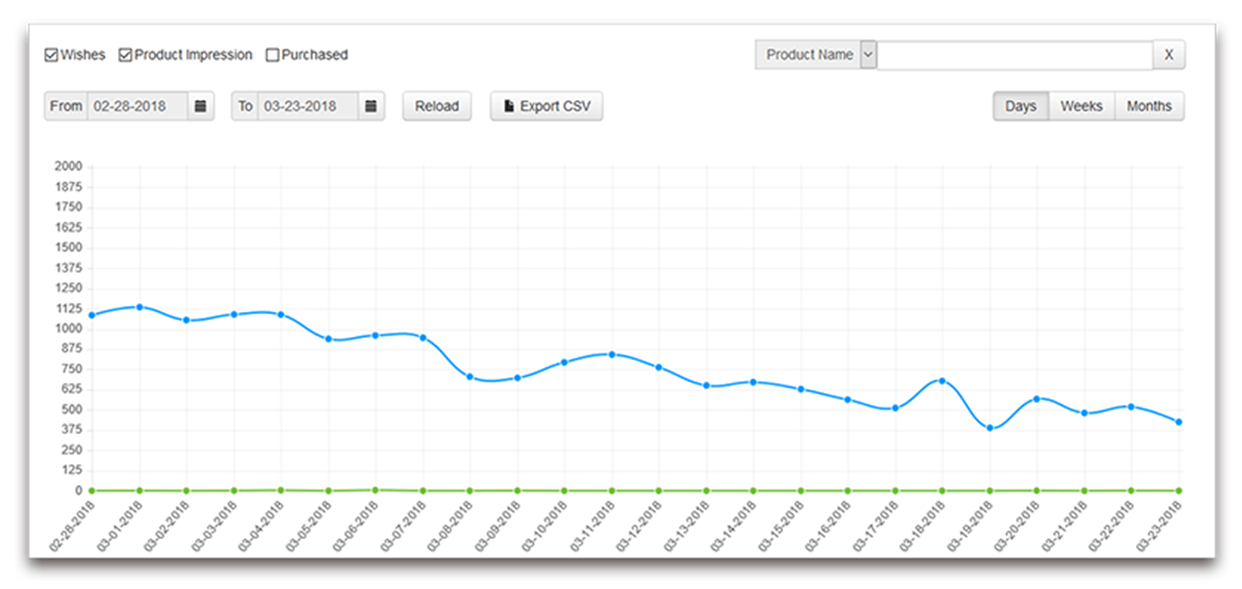This screenshot has height=589, width=1242.
Task: Click the y-axis value 500
Action: click(71, 410)
